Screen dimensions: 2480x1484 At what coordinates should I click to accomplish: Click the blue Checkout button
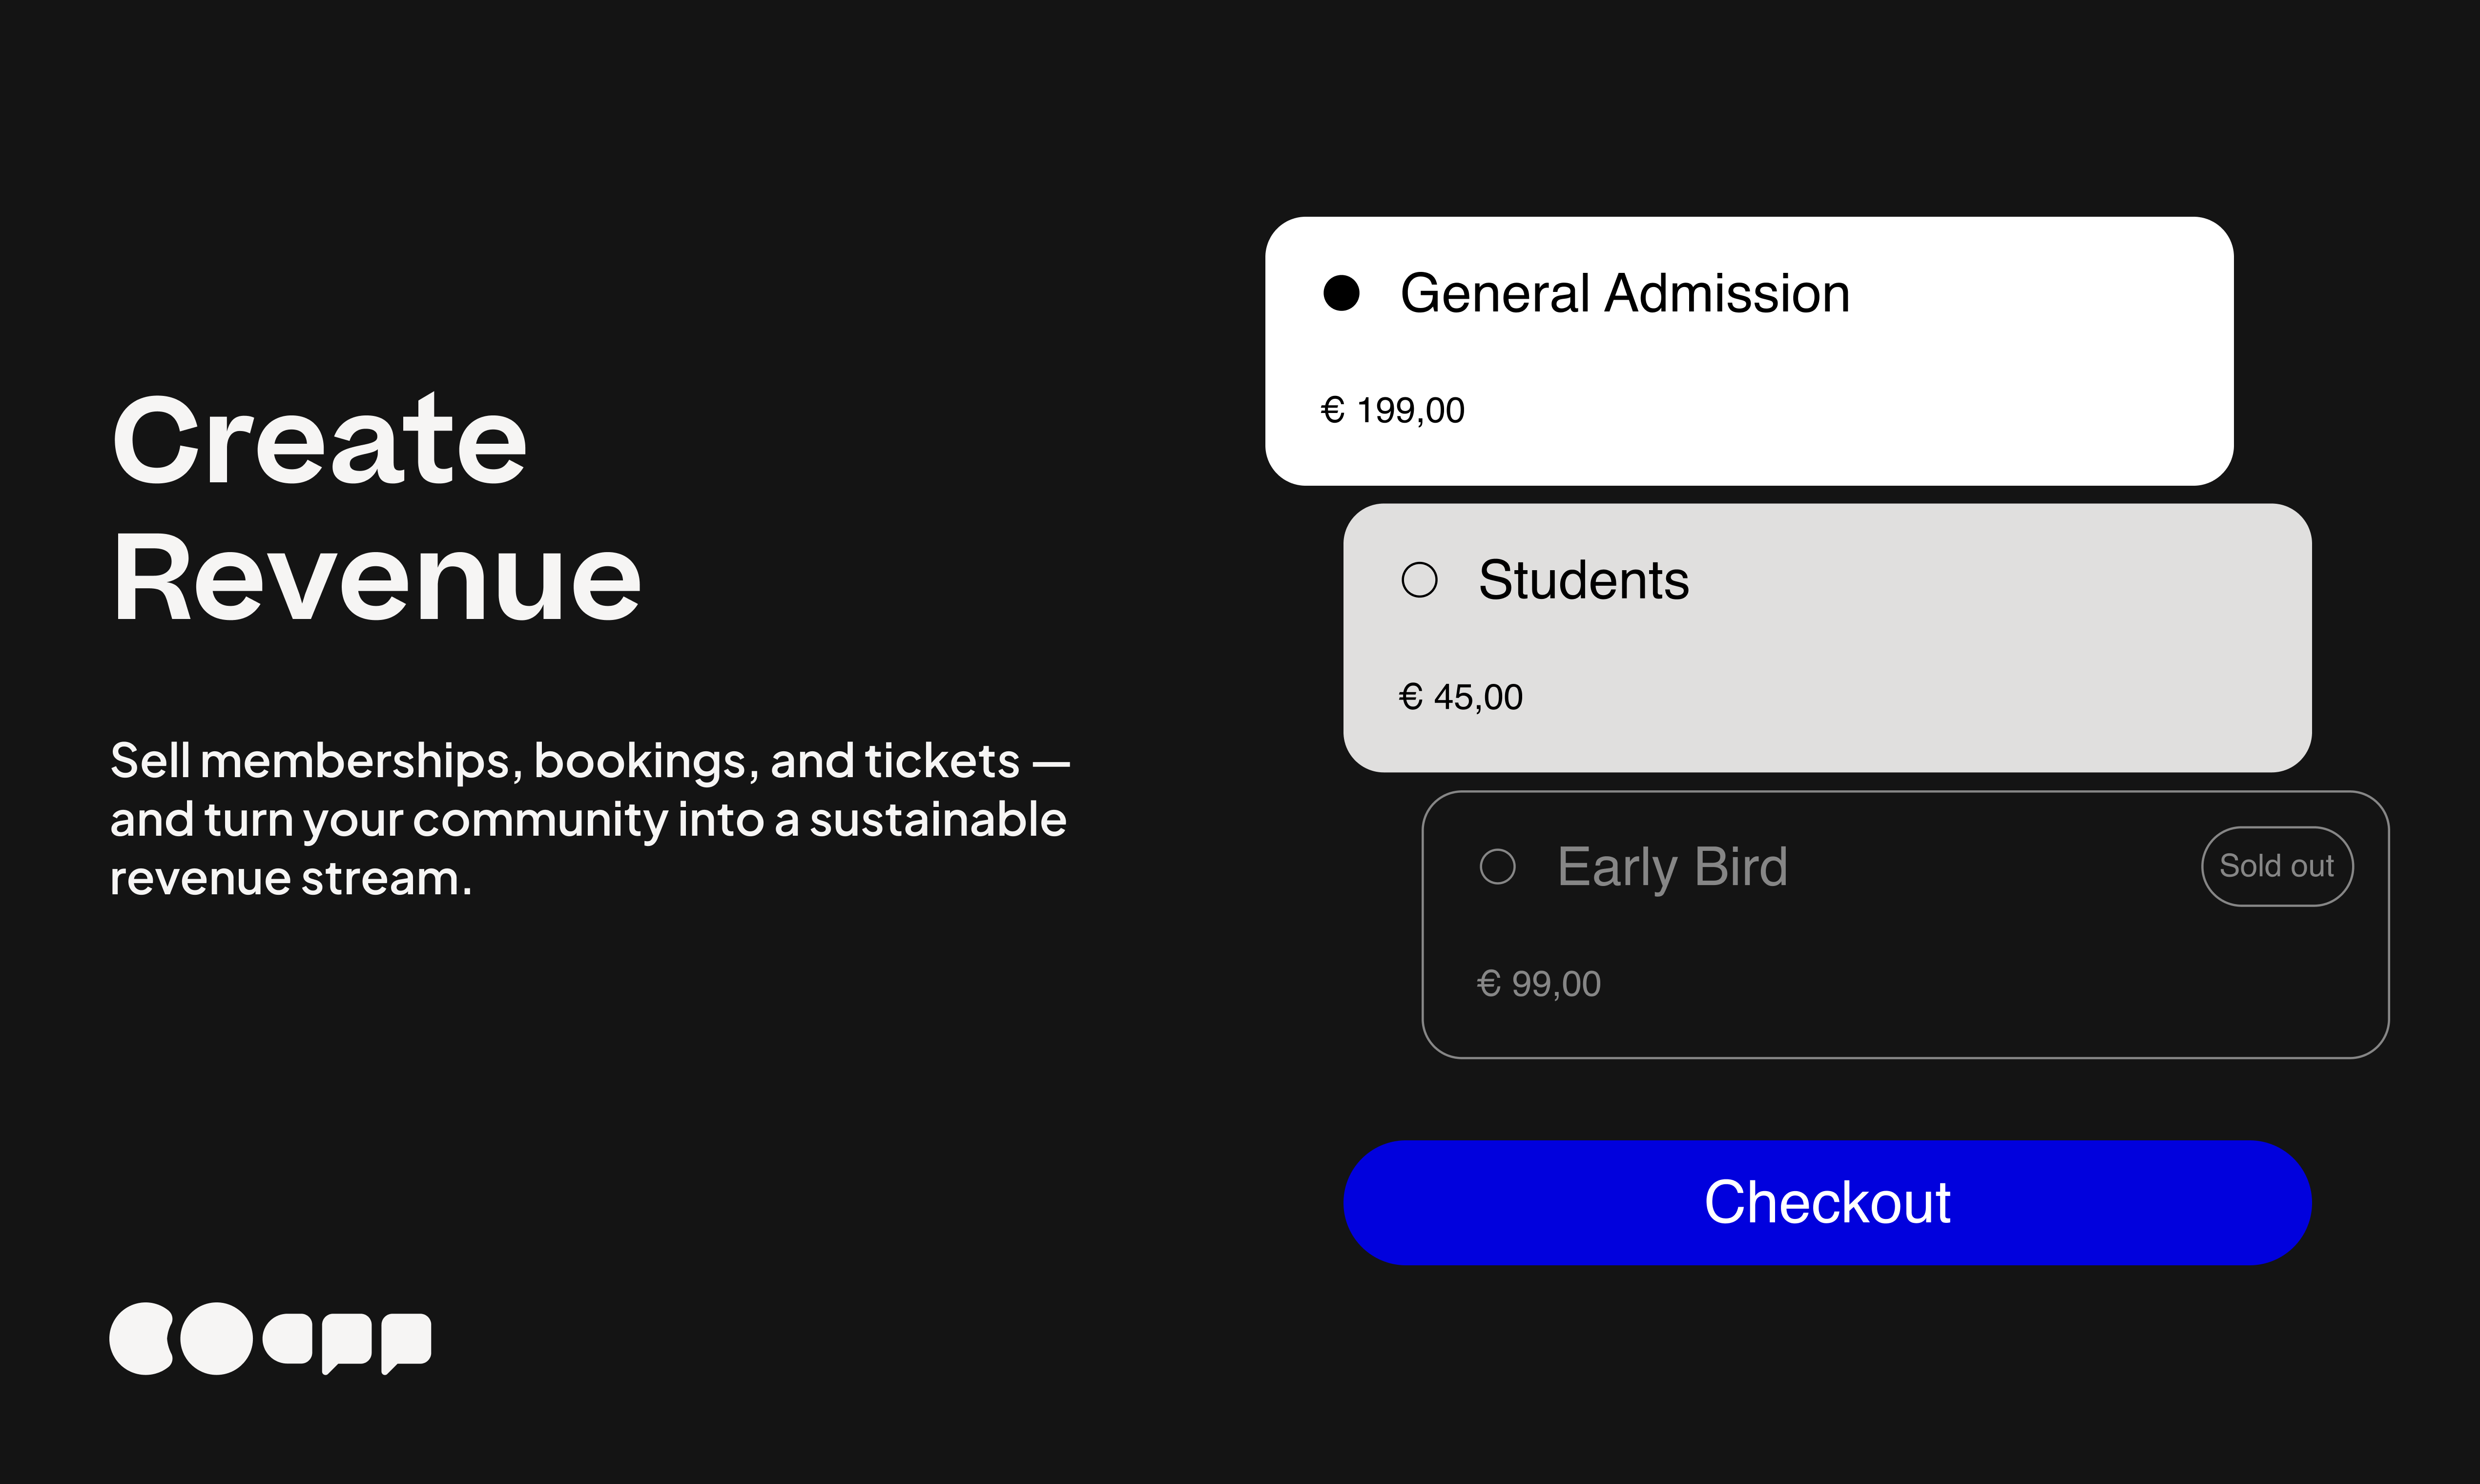click(1827, 1202)
